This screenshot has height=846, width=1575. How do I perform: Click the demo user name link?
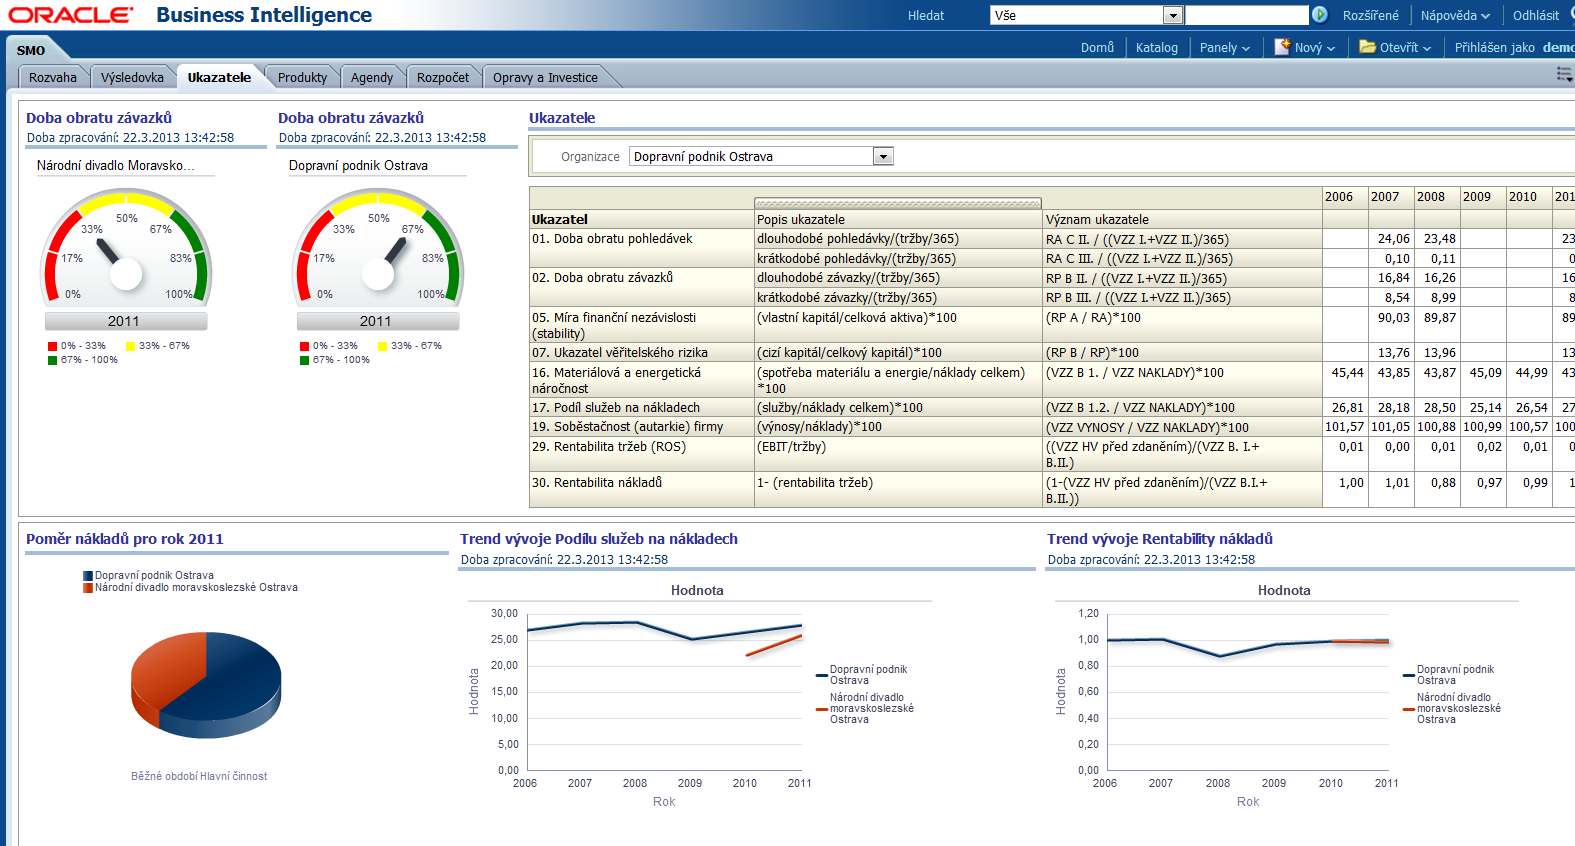click(1558, 47)
